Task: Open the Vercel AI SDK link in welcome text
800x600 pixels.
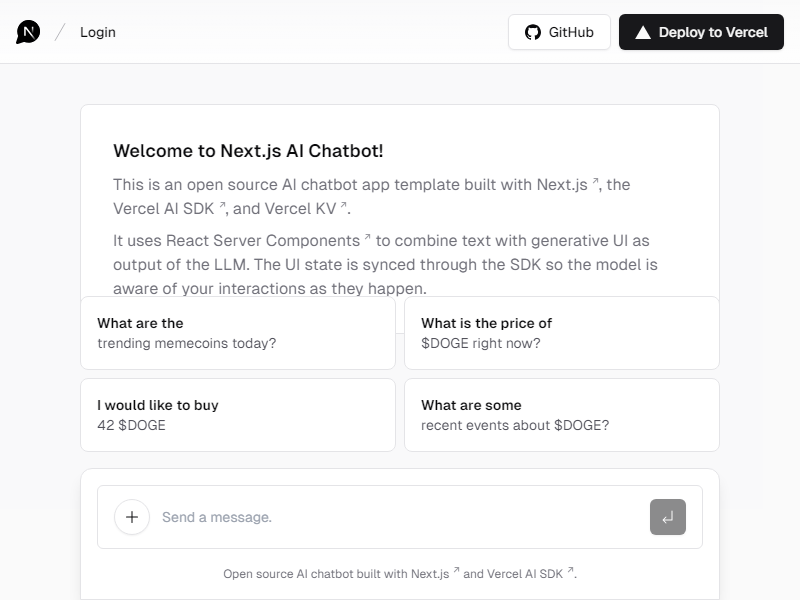Action: coord(169,208)
